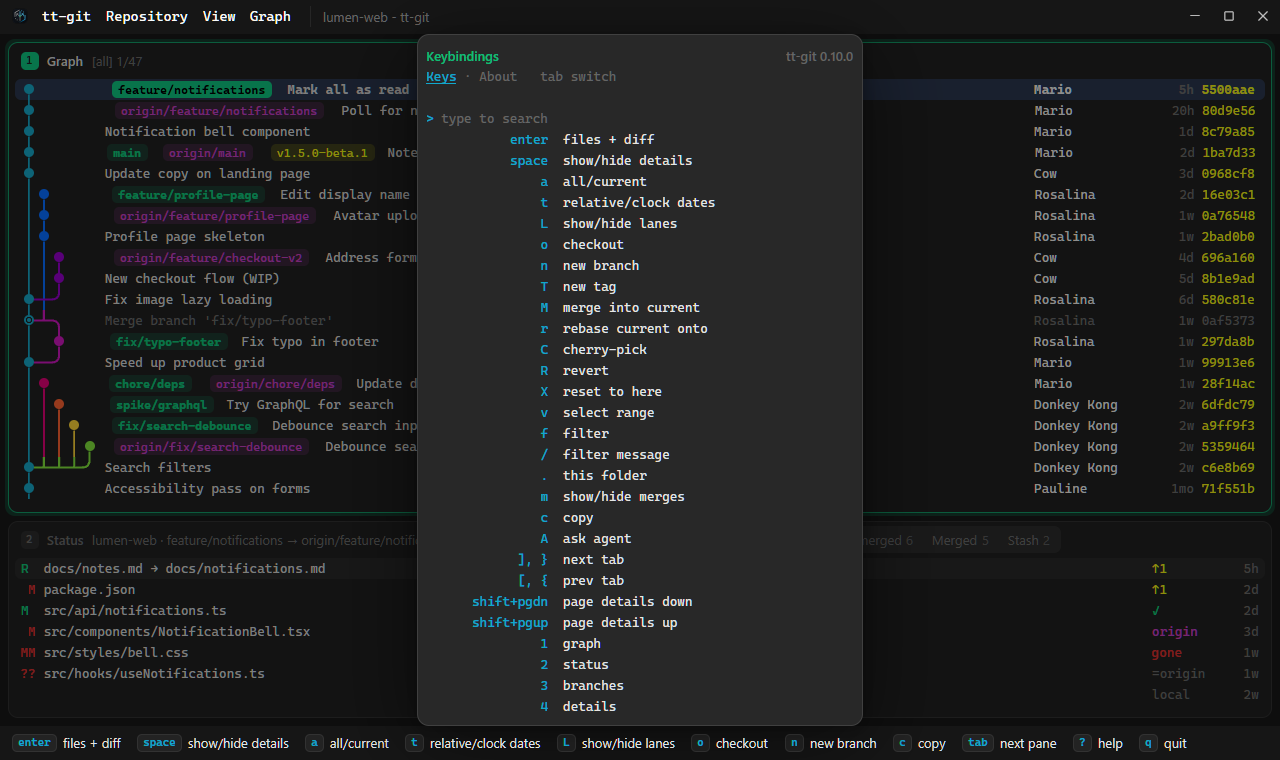Click the origin/feature/notifications ref badge
Screen dimensions: 1280x760
point(217,111)
